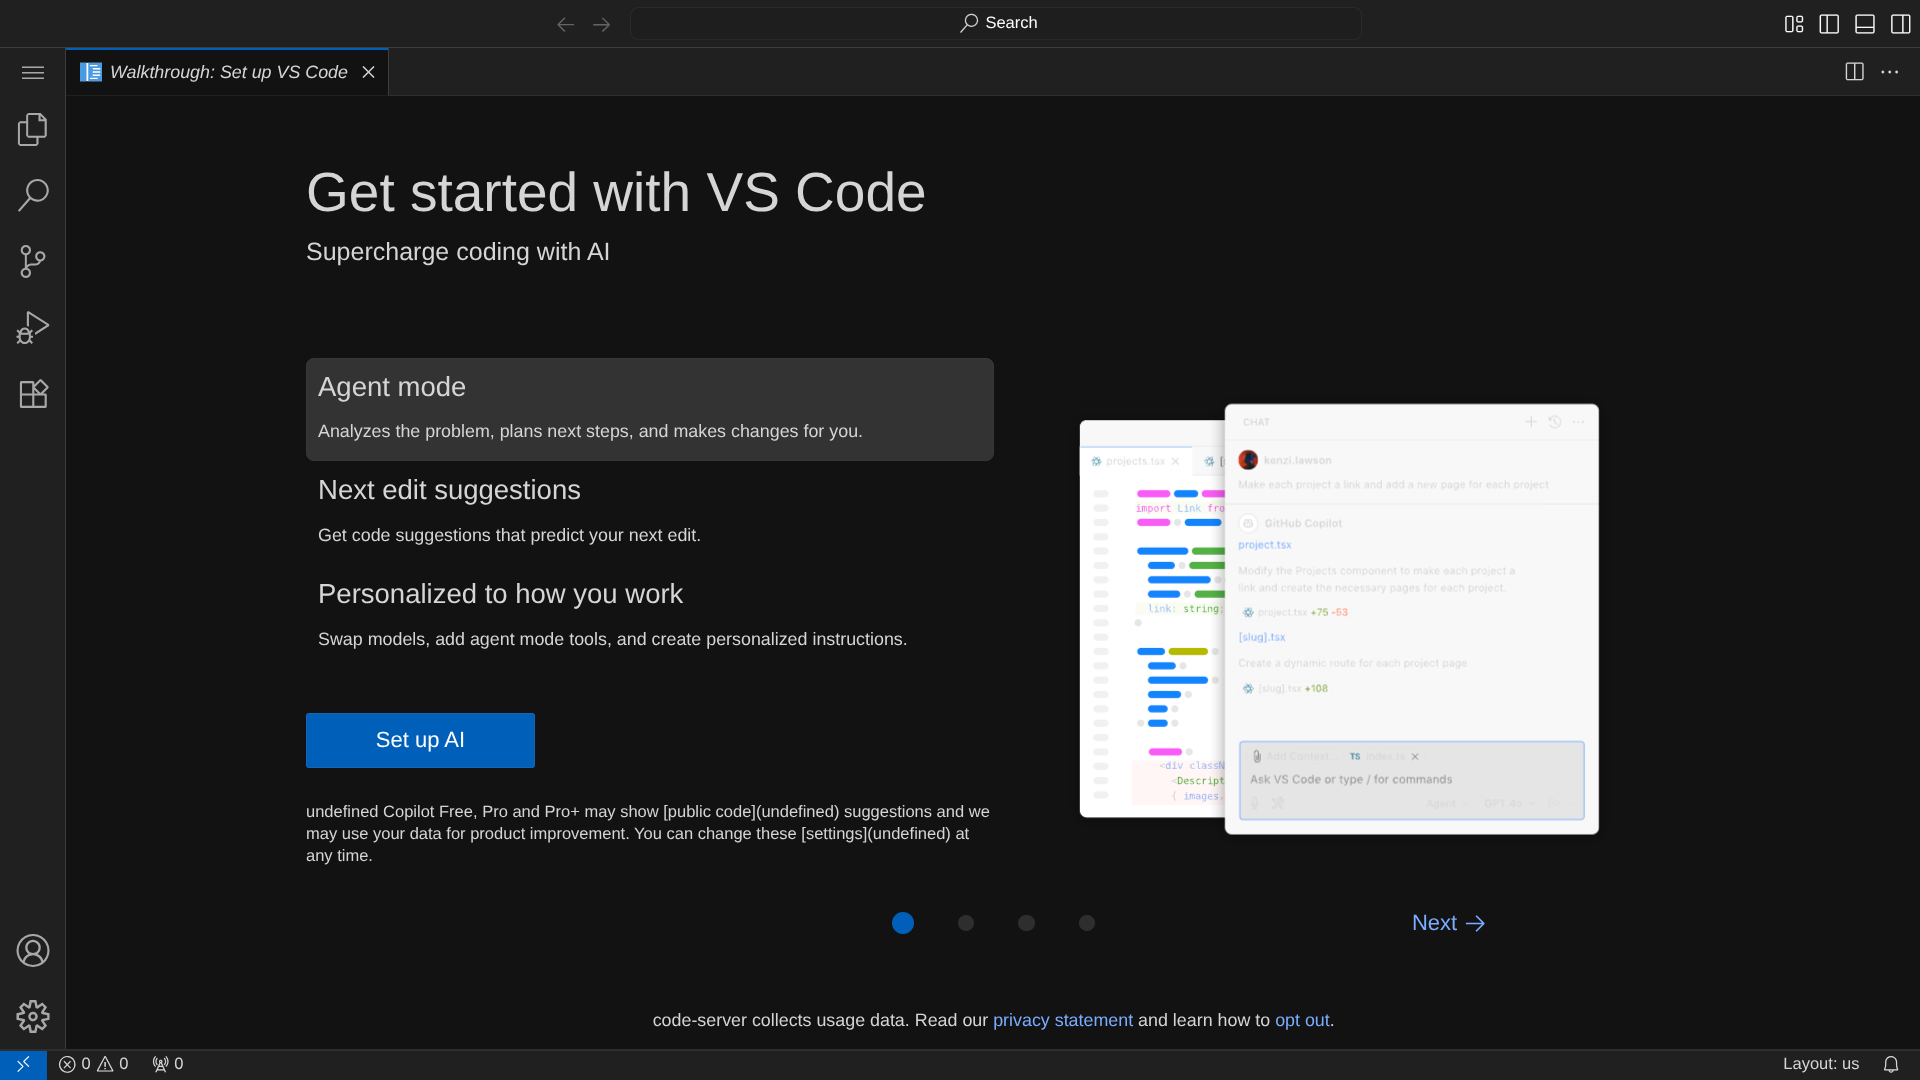Open the Extensions view
The height and width of the screenshot is (1080, 1920).
(32, 393)
